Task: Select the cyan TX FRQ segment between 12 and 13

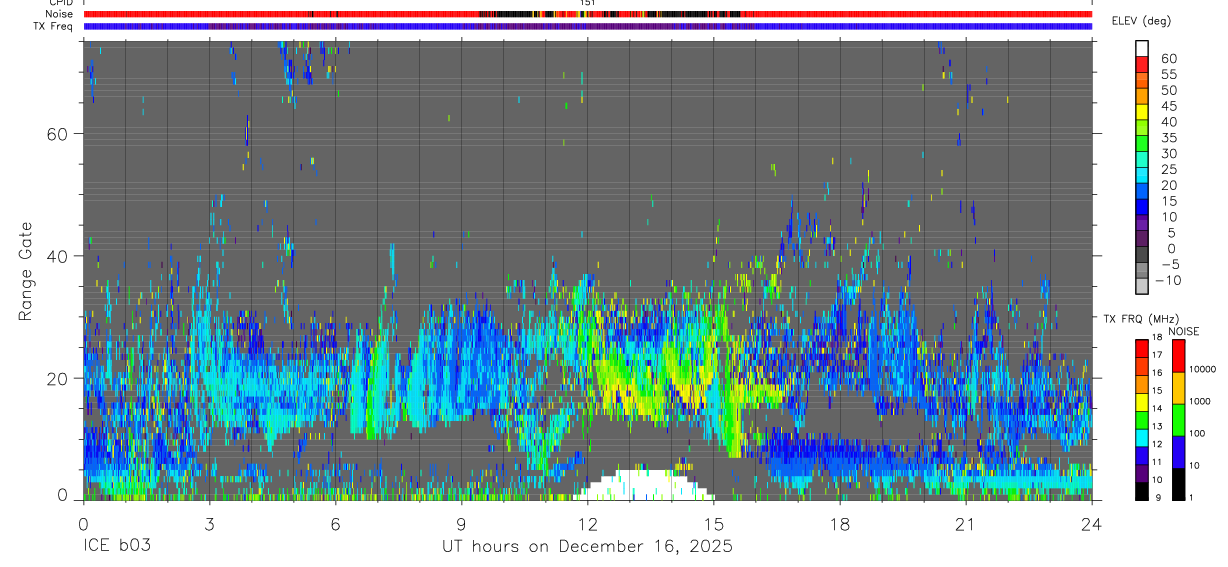Action: click(x=1142, y=438)
